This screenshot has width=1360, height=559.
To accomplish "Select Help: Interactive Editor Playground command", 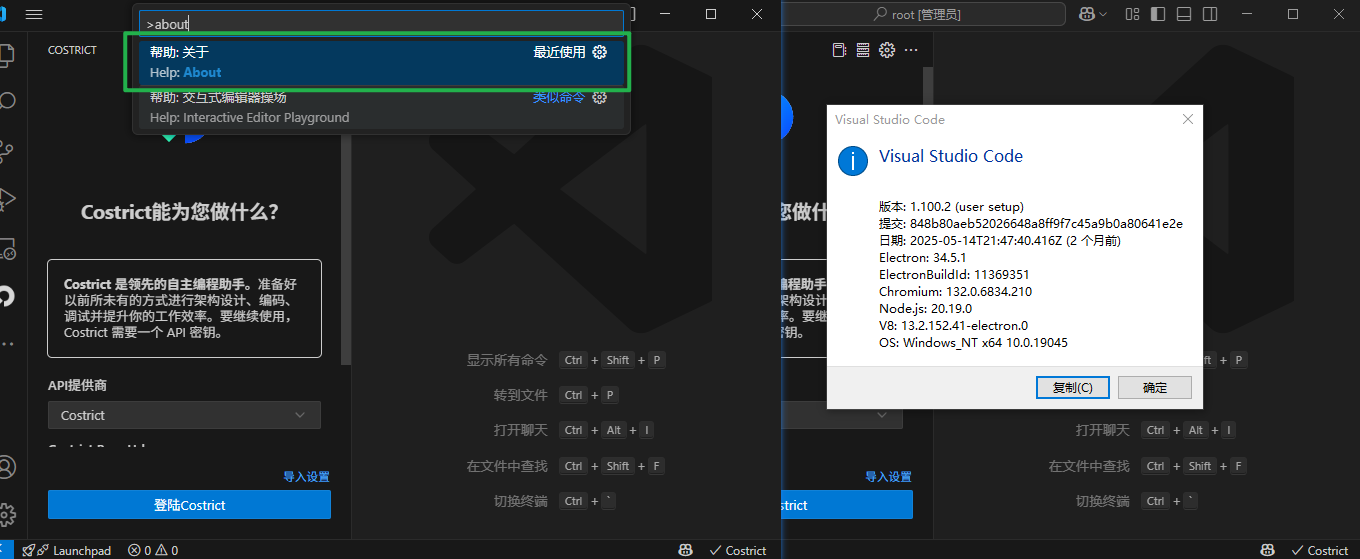I will (377, 108).
